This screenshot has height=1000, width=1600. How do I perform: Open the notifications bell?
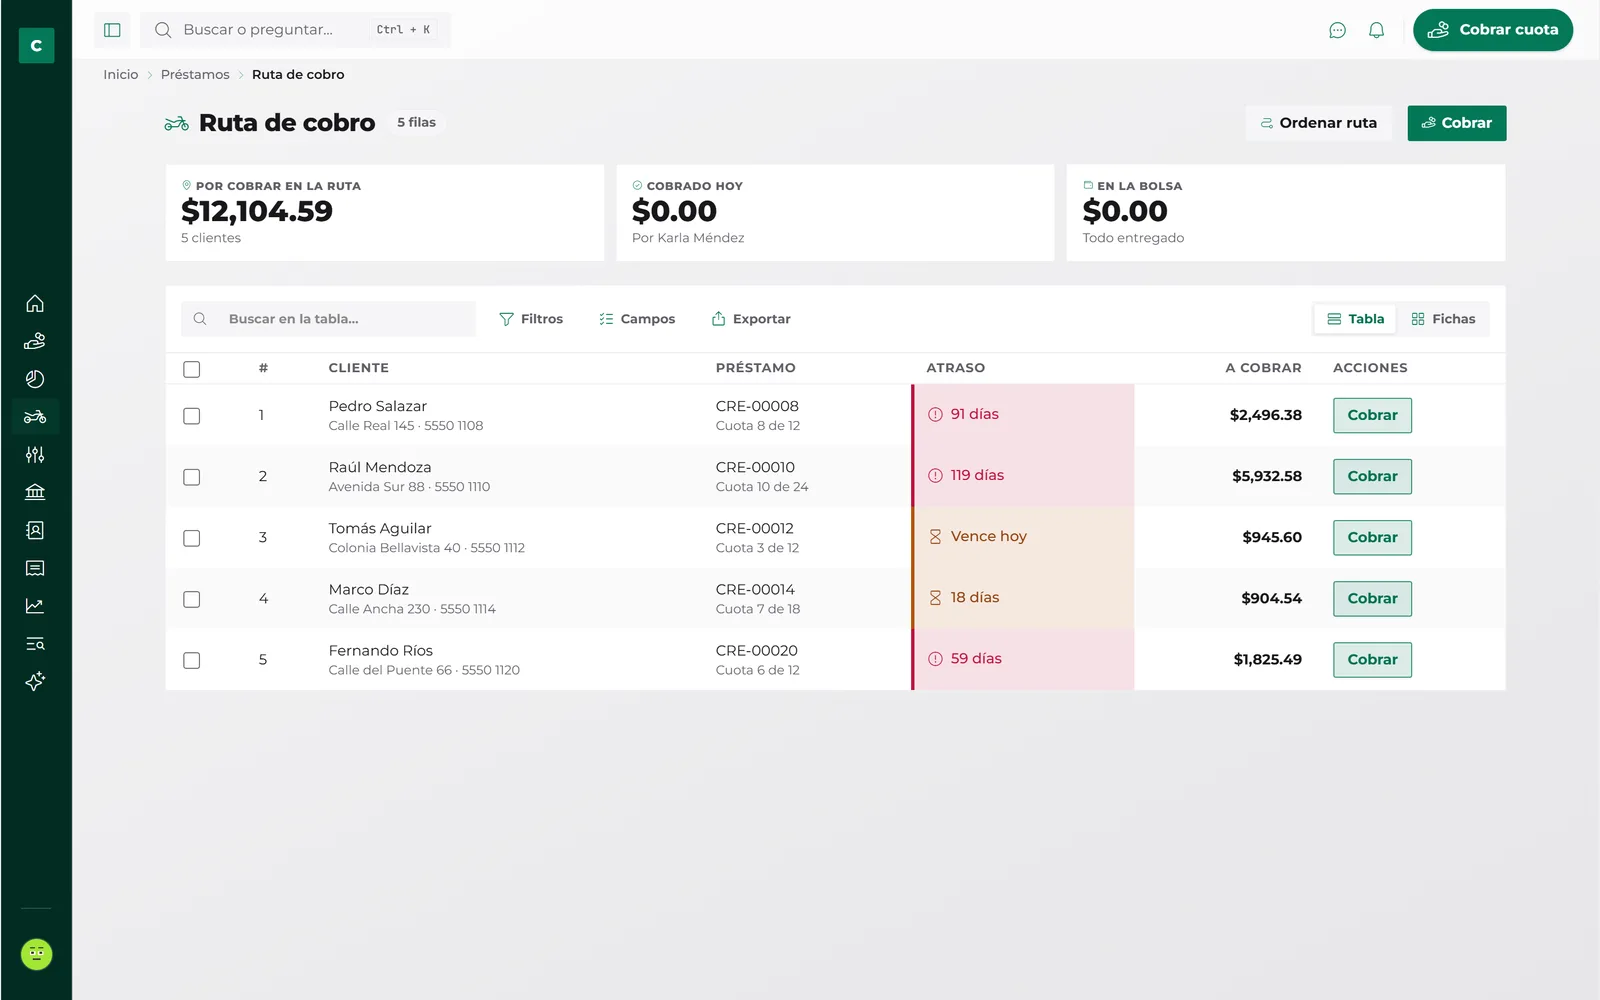[1376, 30]
